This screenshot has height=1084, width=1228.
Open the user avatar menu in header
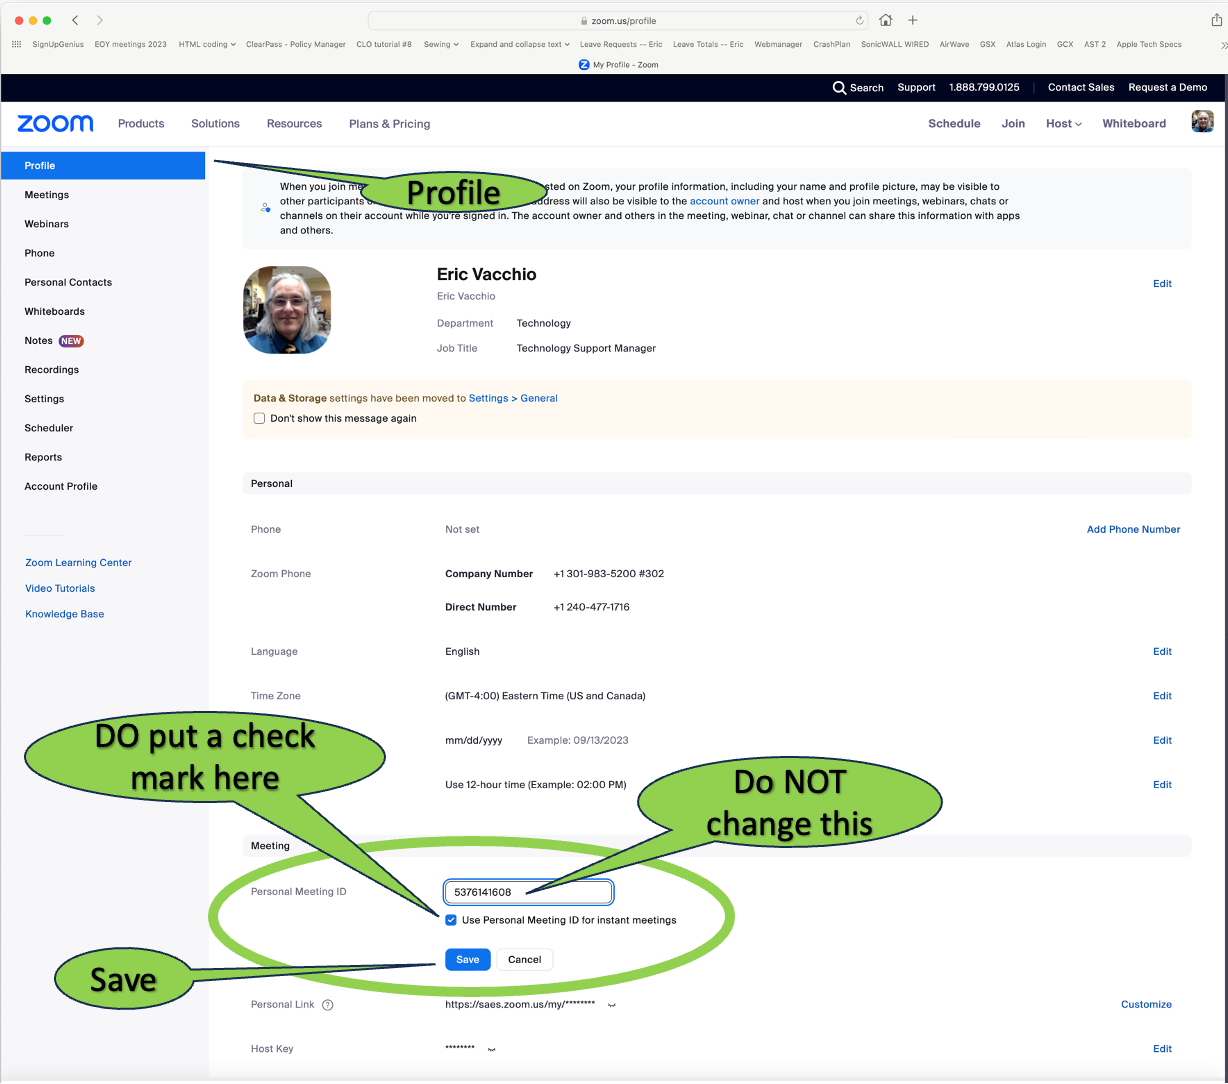(1203, 122)
